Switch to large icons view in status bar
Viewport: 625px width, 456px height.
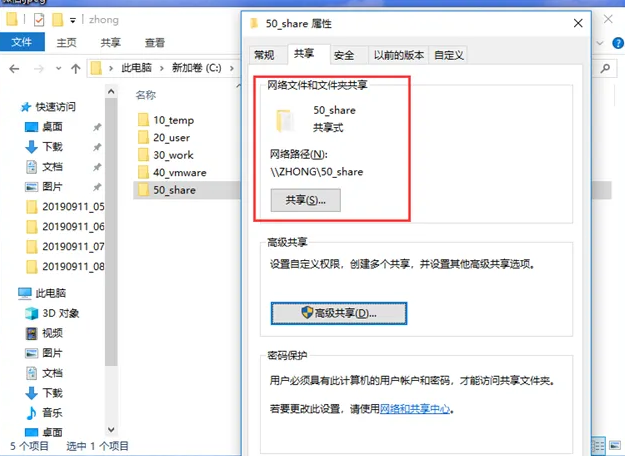pyautogui.click(x=615, y=445)
